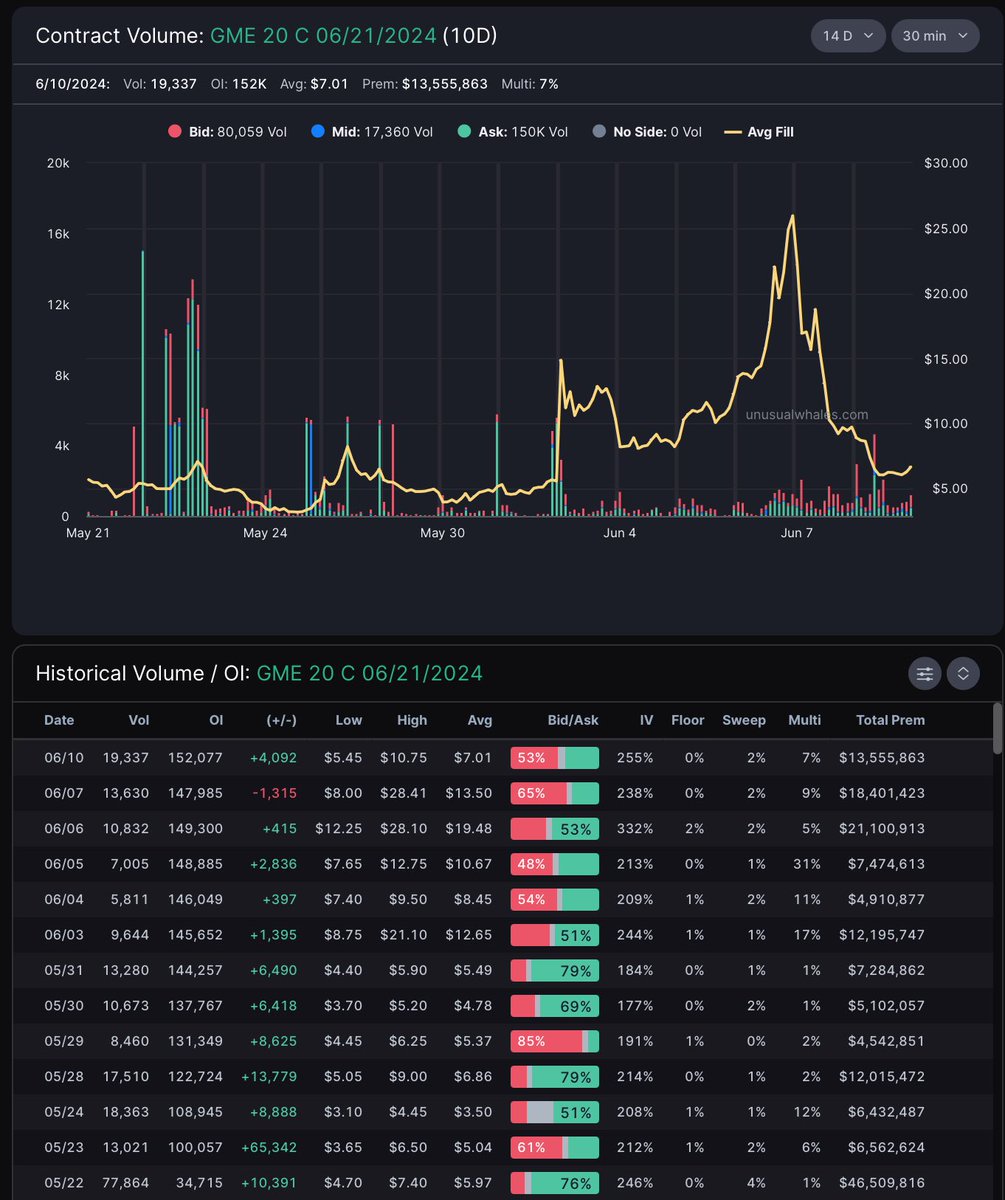This screenshot has width=1005, height=1200.
Task: Open the 14 D range dropdown
Action: tap(848, 36)
